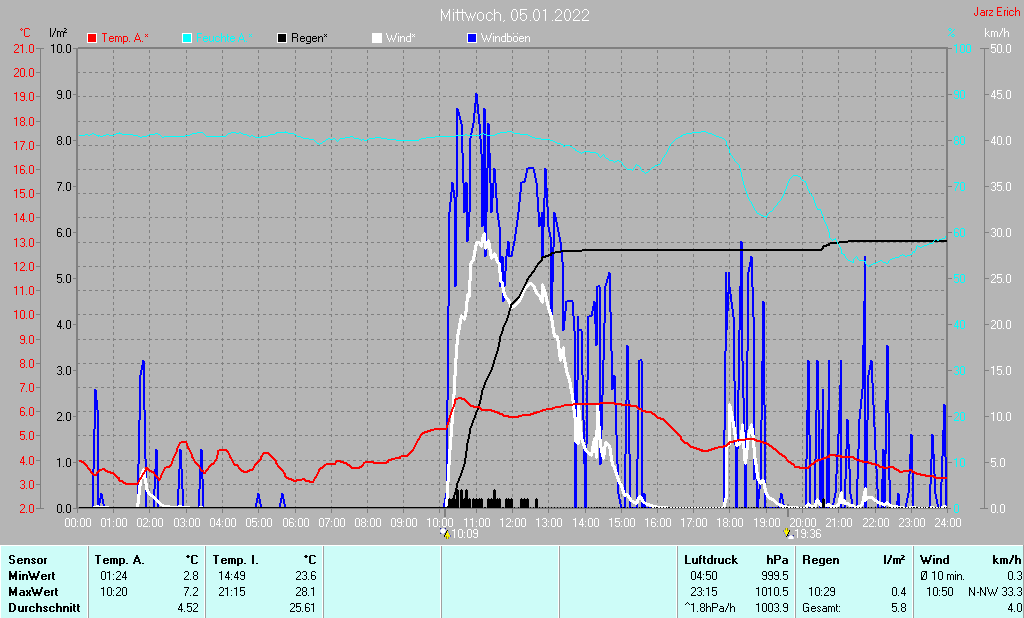Select the 'Temp. A.*' legend label

(125, 39)
